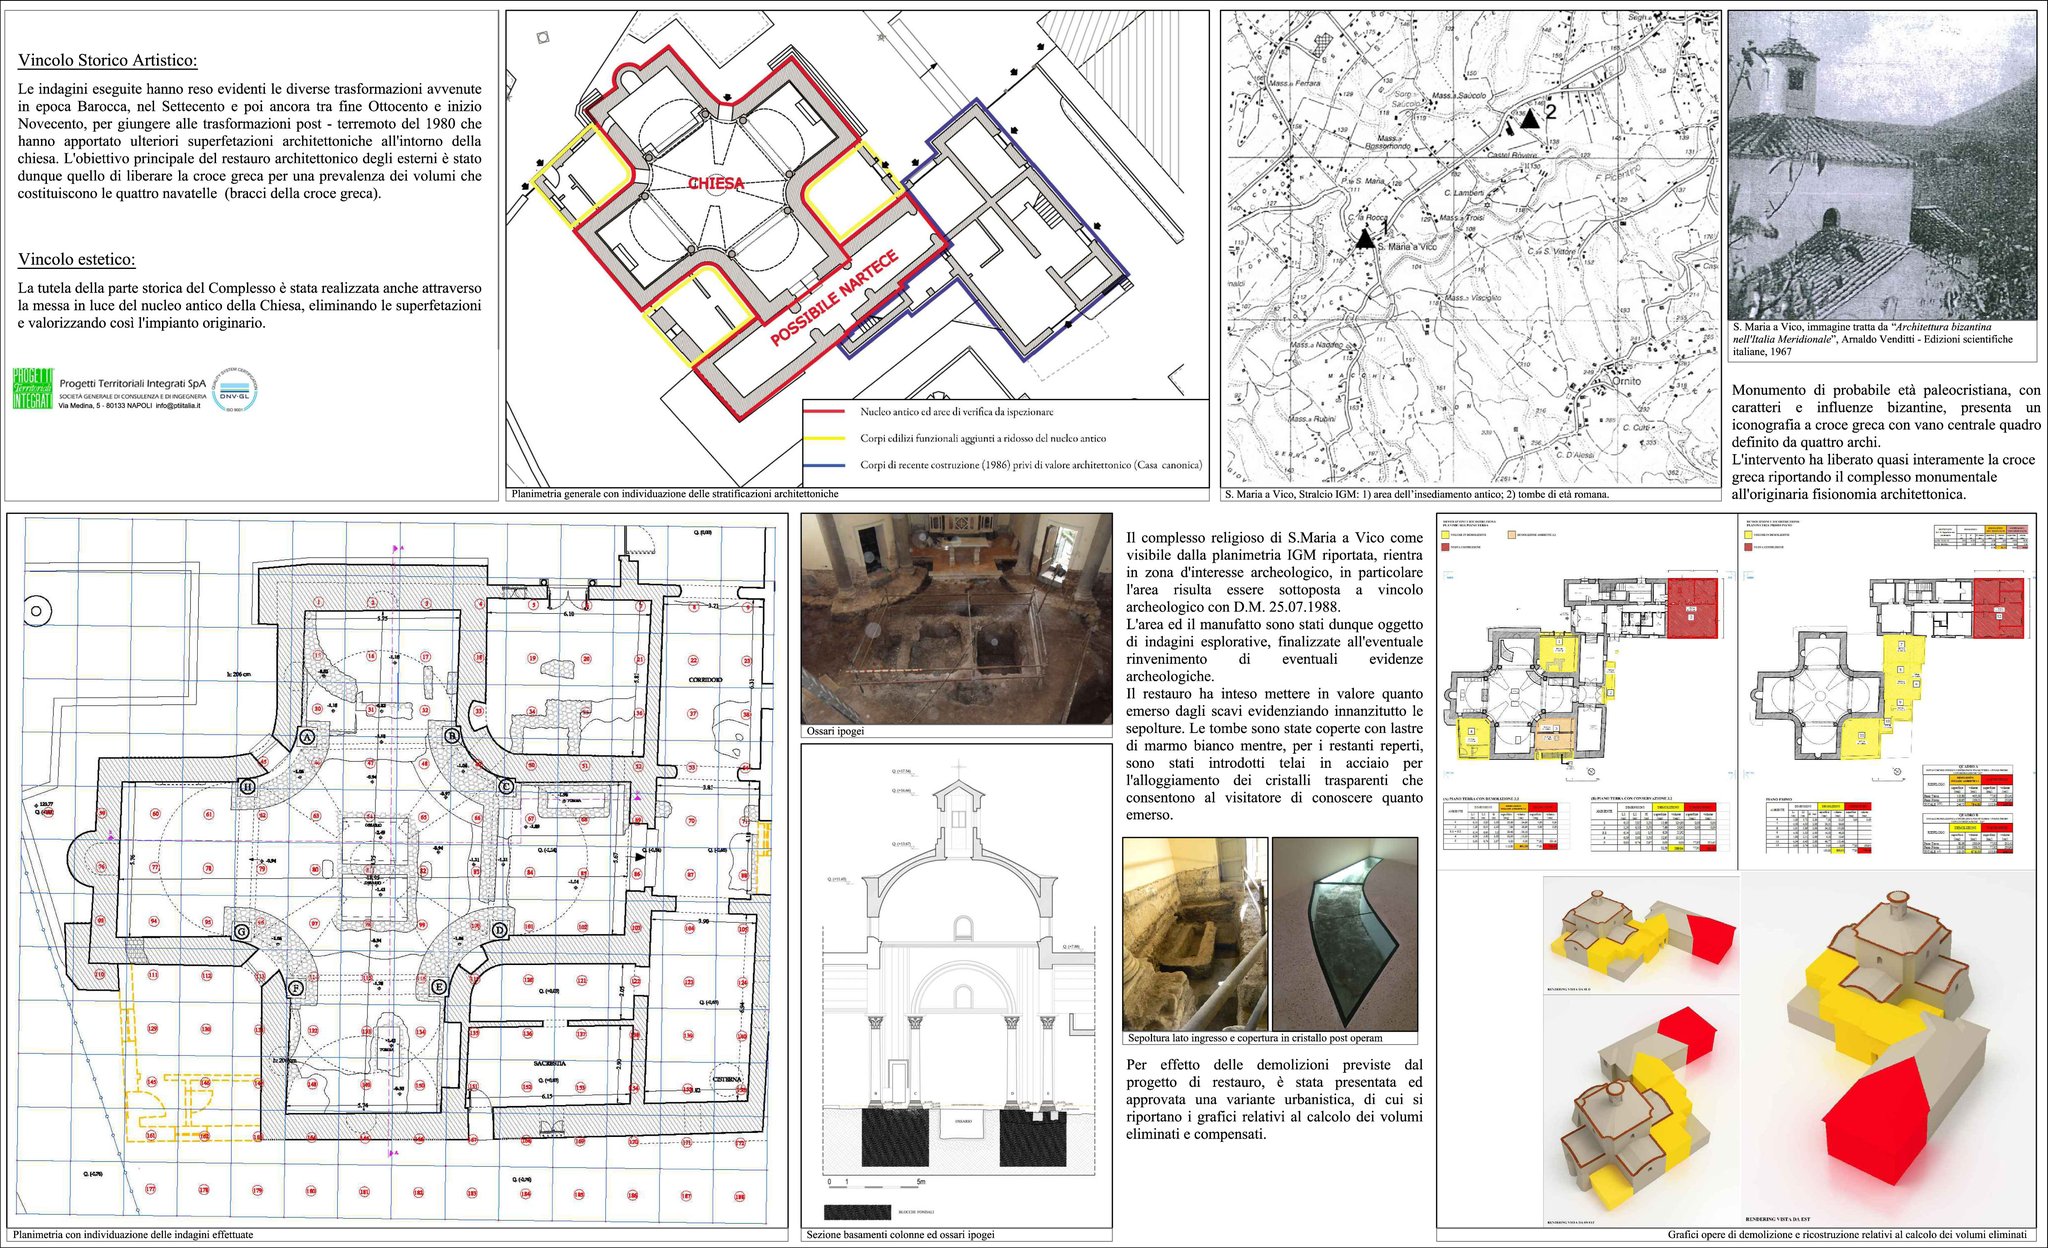Click the yellow line legend for Corpi edilizi funzionali
Viewport: 2048px width, 1248px height.
[825, 438]
